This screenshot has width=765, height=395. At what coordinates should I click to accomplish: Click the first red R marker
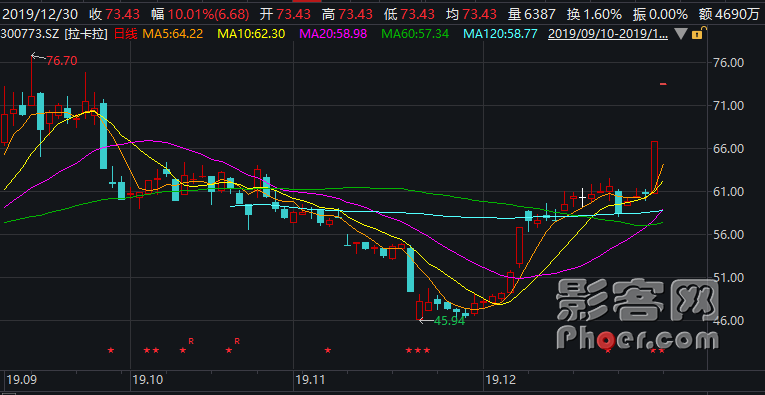click(x=191, y=340)
